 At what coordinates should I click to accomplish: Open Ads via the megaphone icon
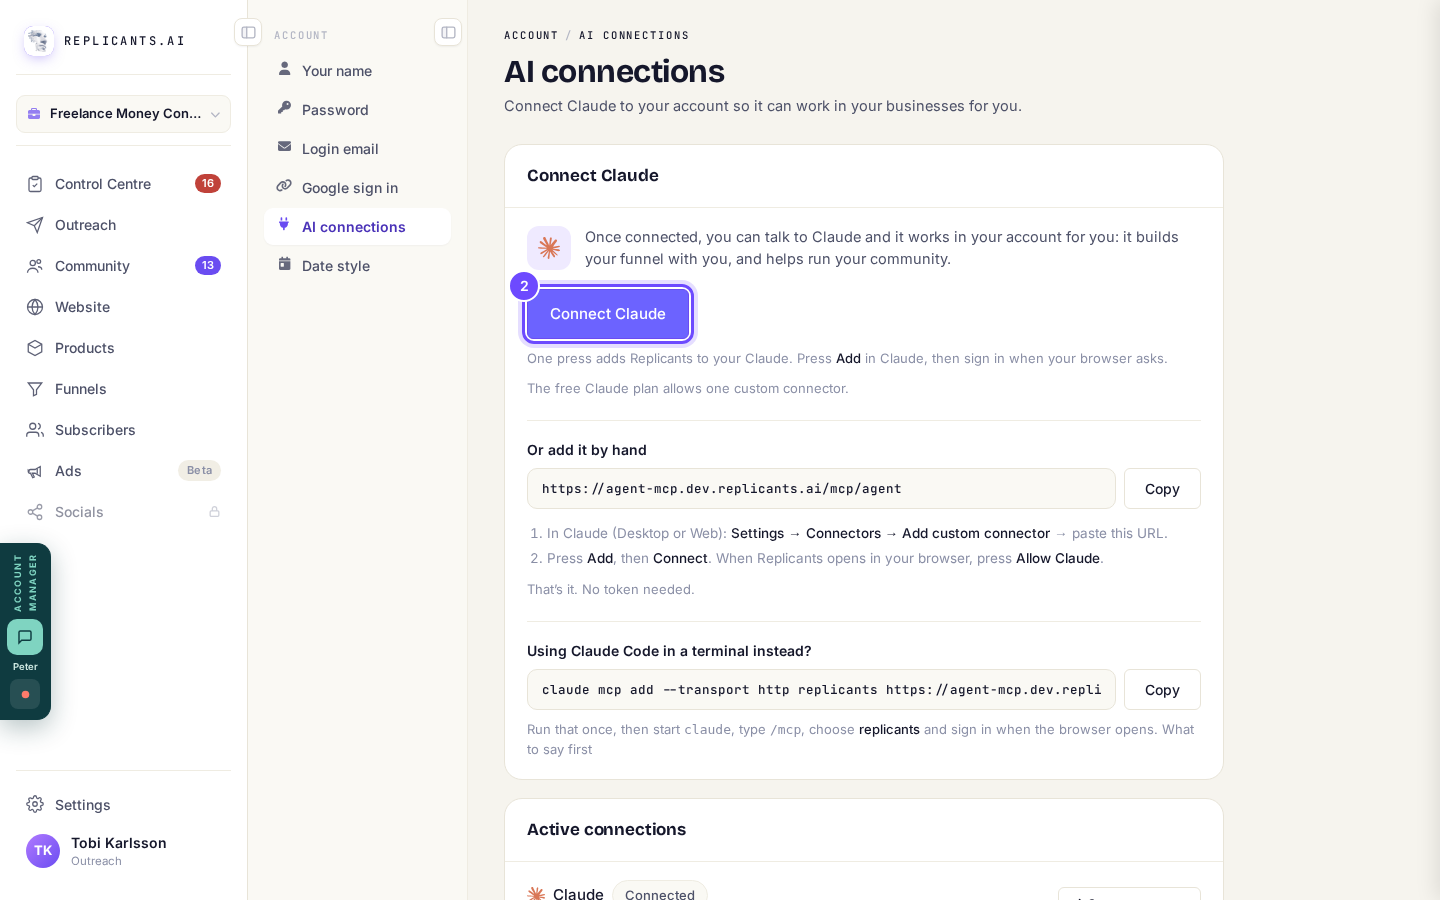tap(35, 471)
